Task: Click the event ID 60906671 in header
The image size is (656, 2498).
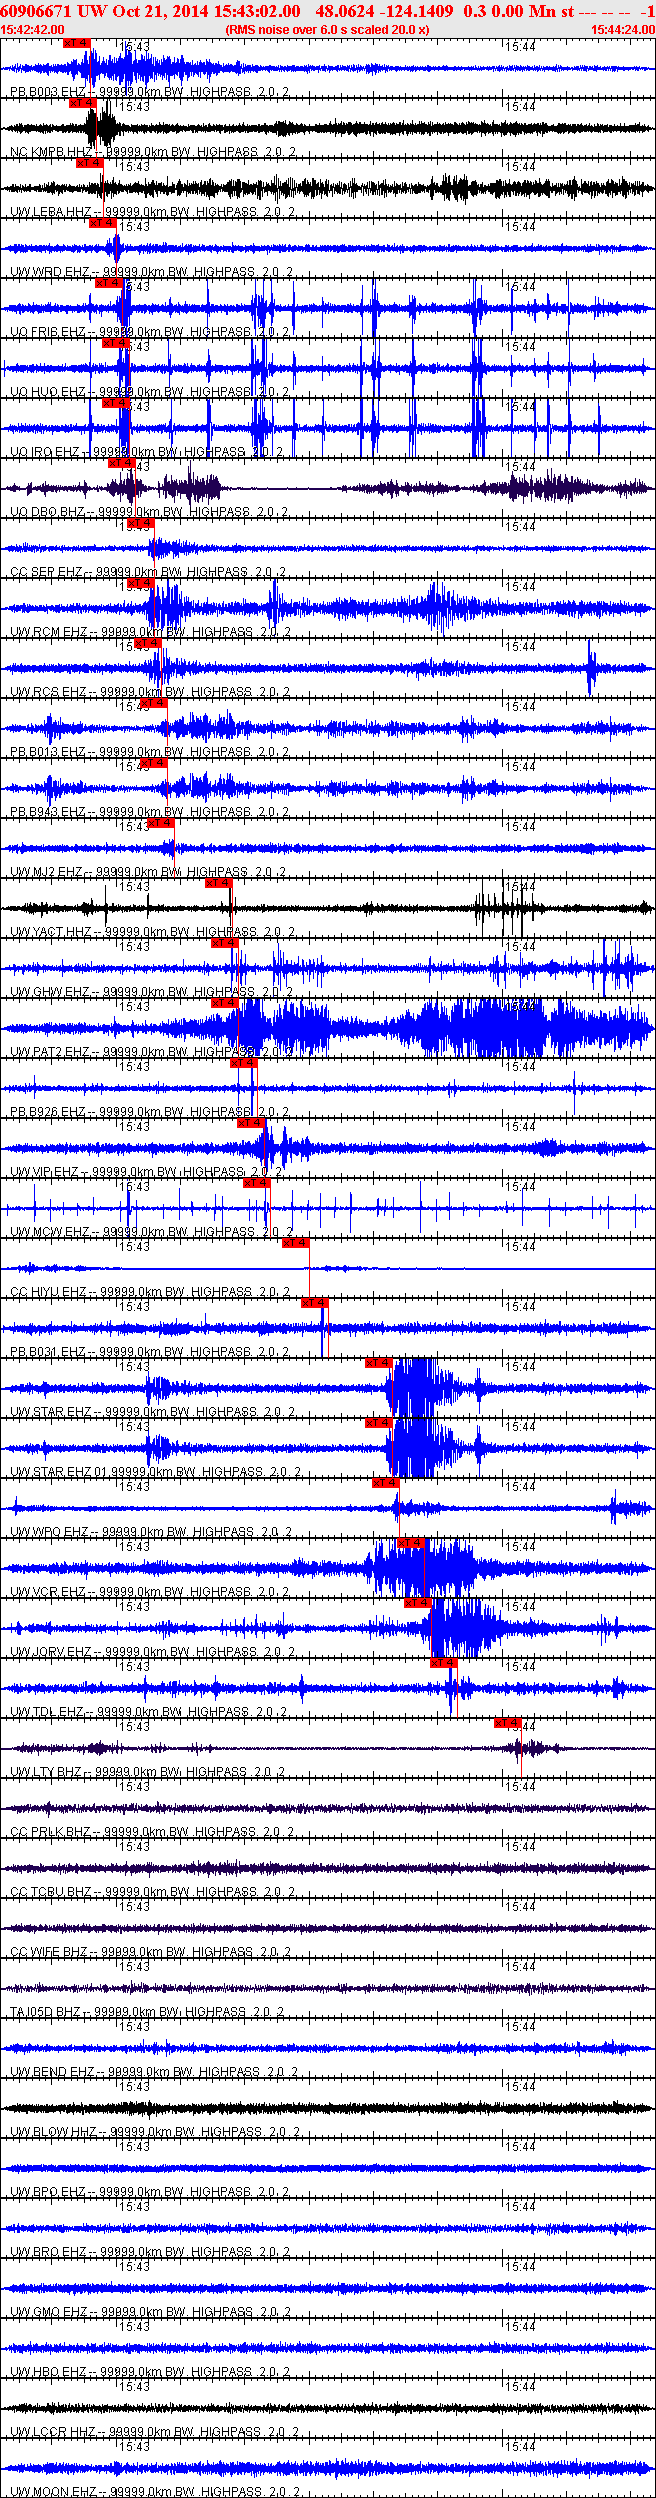Action: pyautogui.click(x=35, y=11)
